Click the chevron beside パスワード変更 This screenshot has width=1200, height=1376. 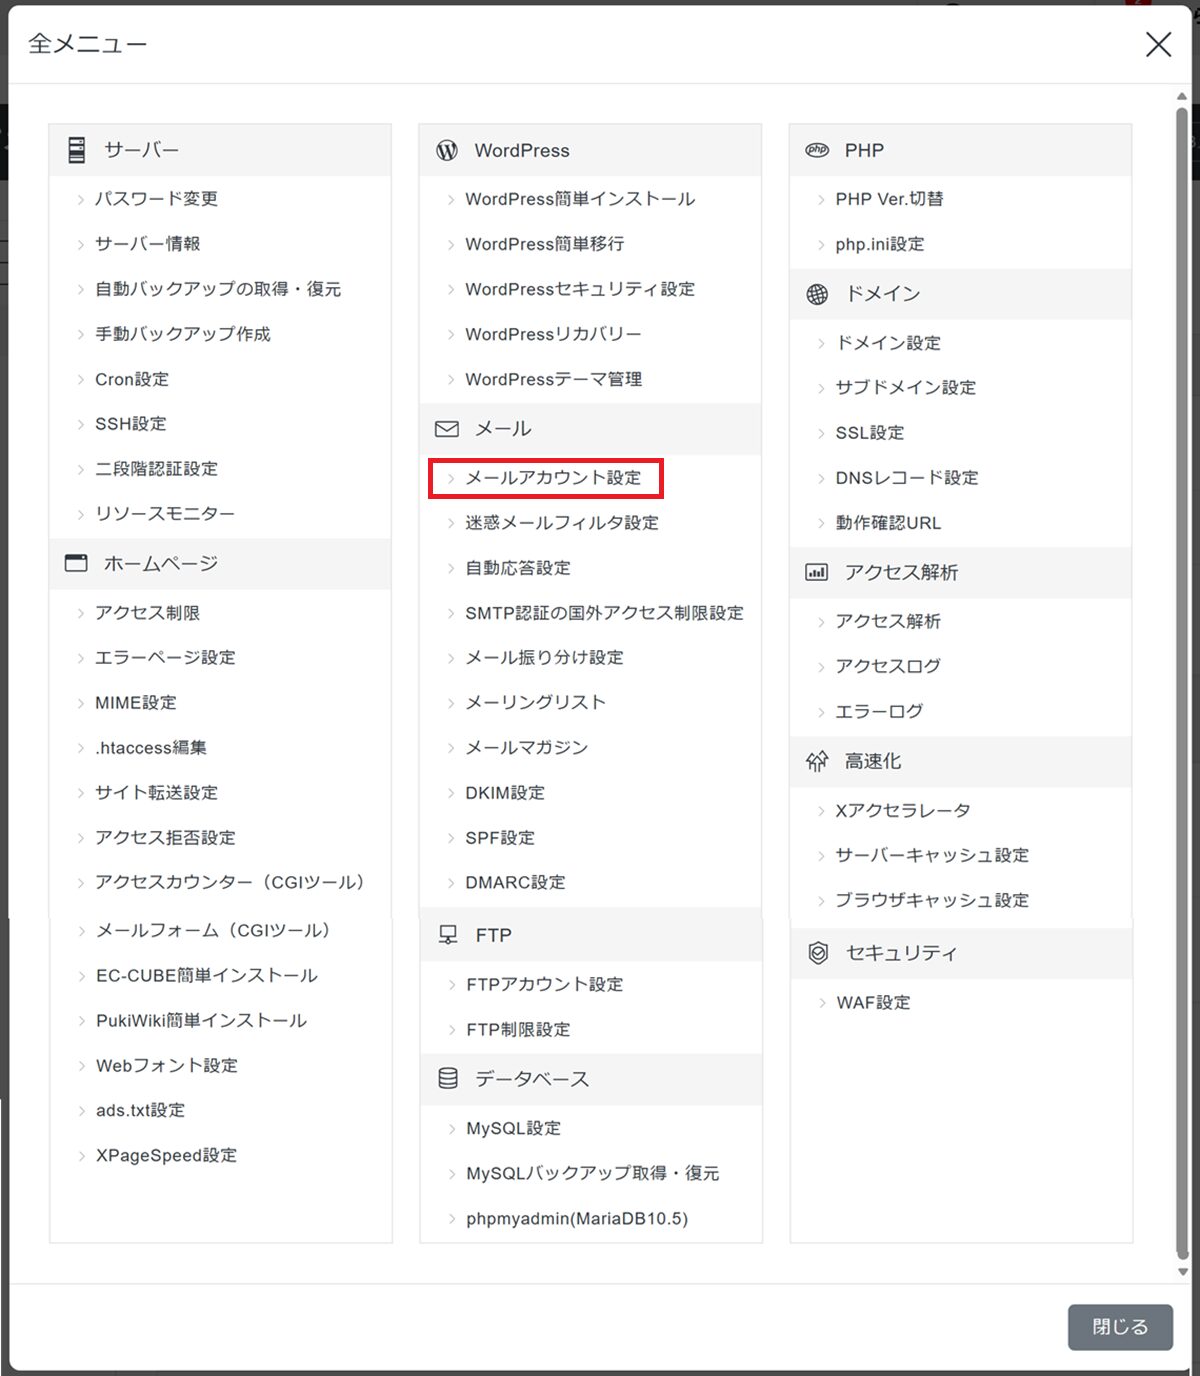pos(80,200)
